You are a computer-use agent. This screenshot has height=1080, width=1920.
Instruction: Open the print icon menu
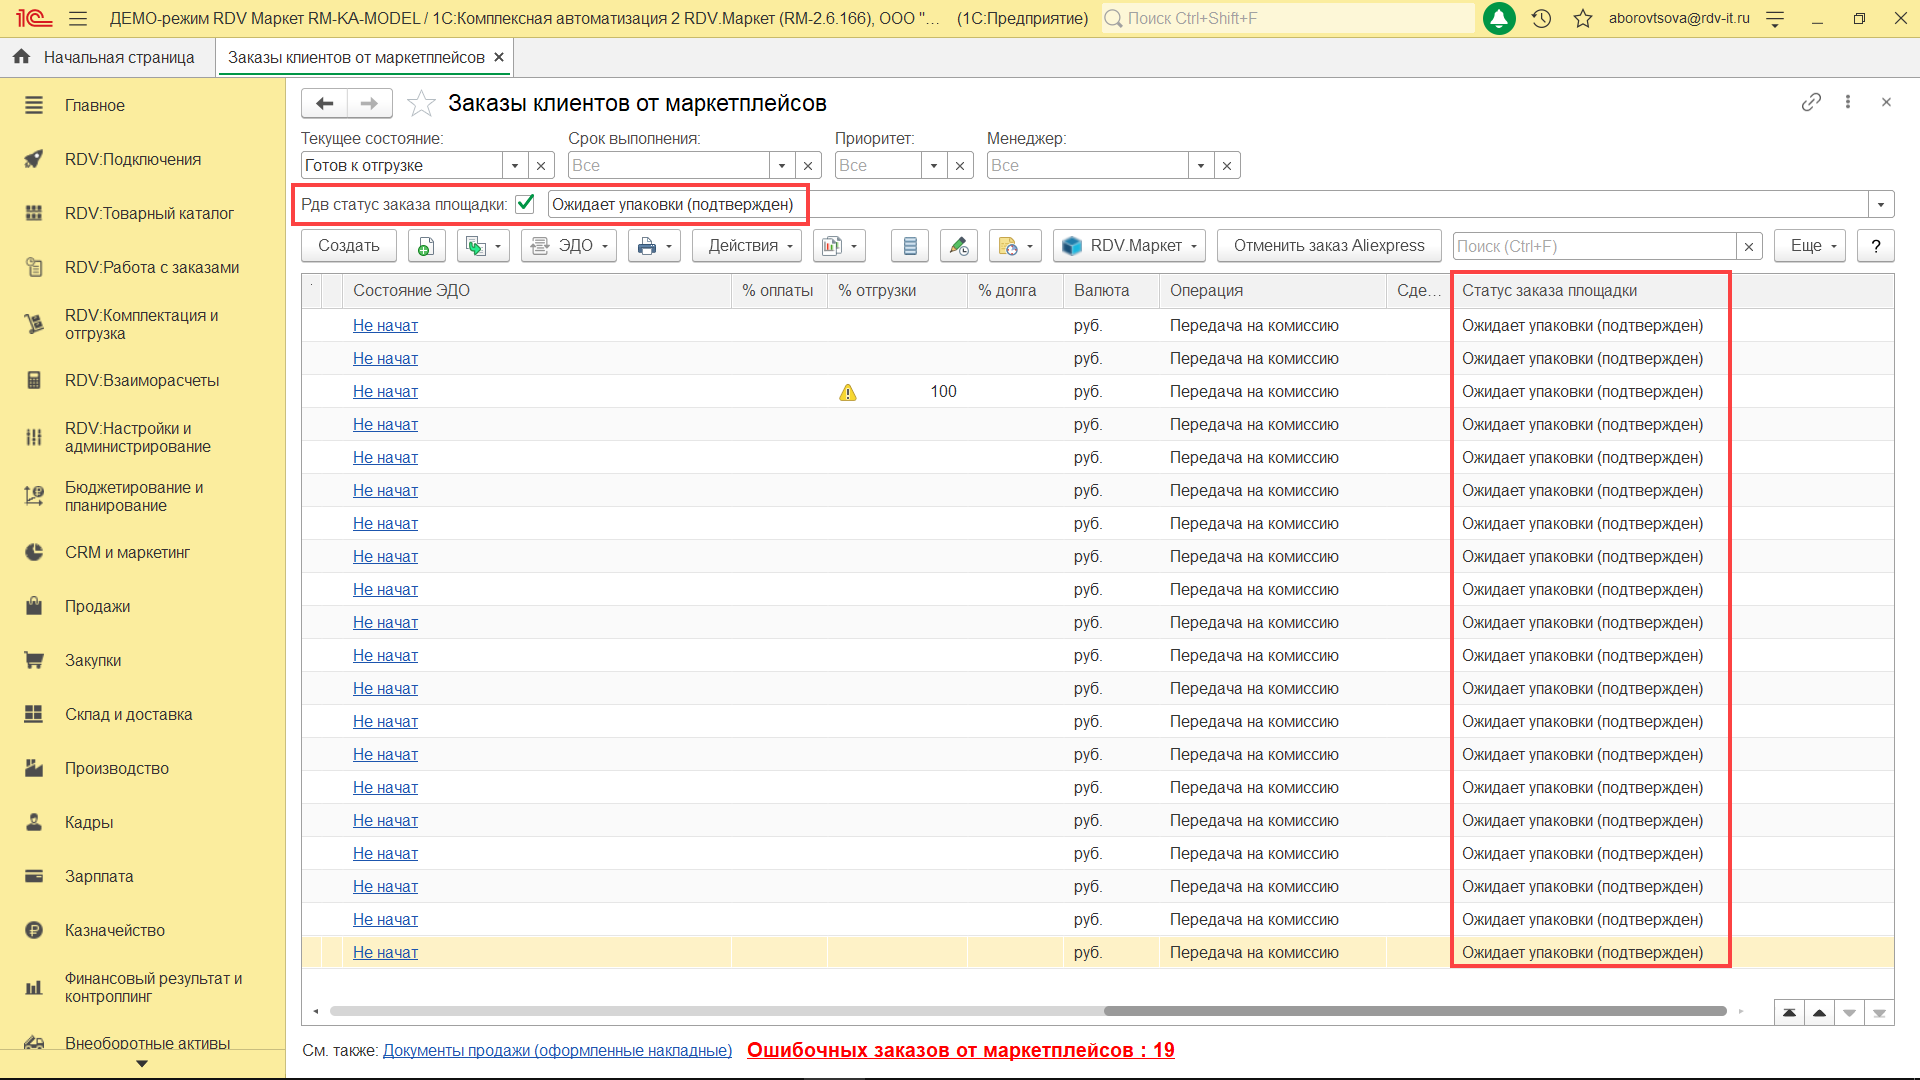pos(654,246)
